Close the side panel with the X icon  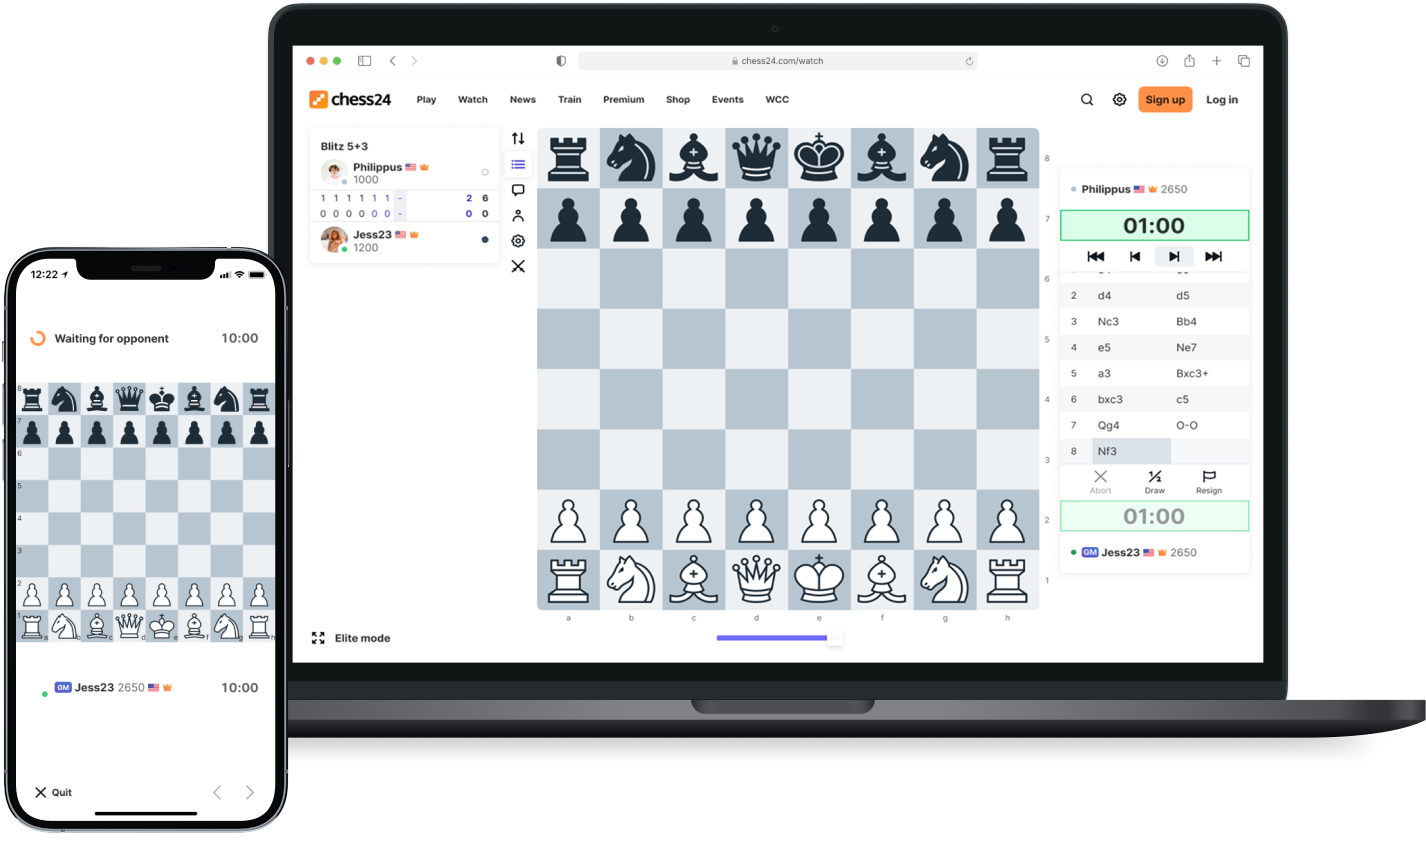[x=518, y=266]
